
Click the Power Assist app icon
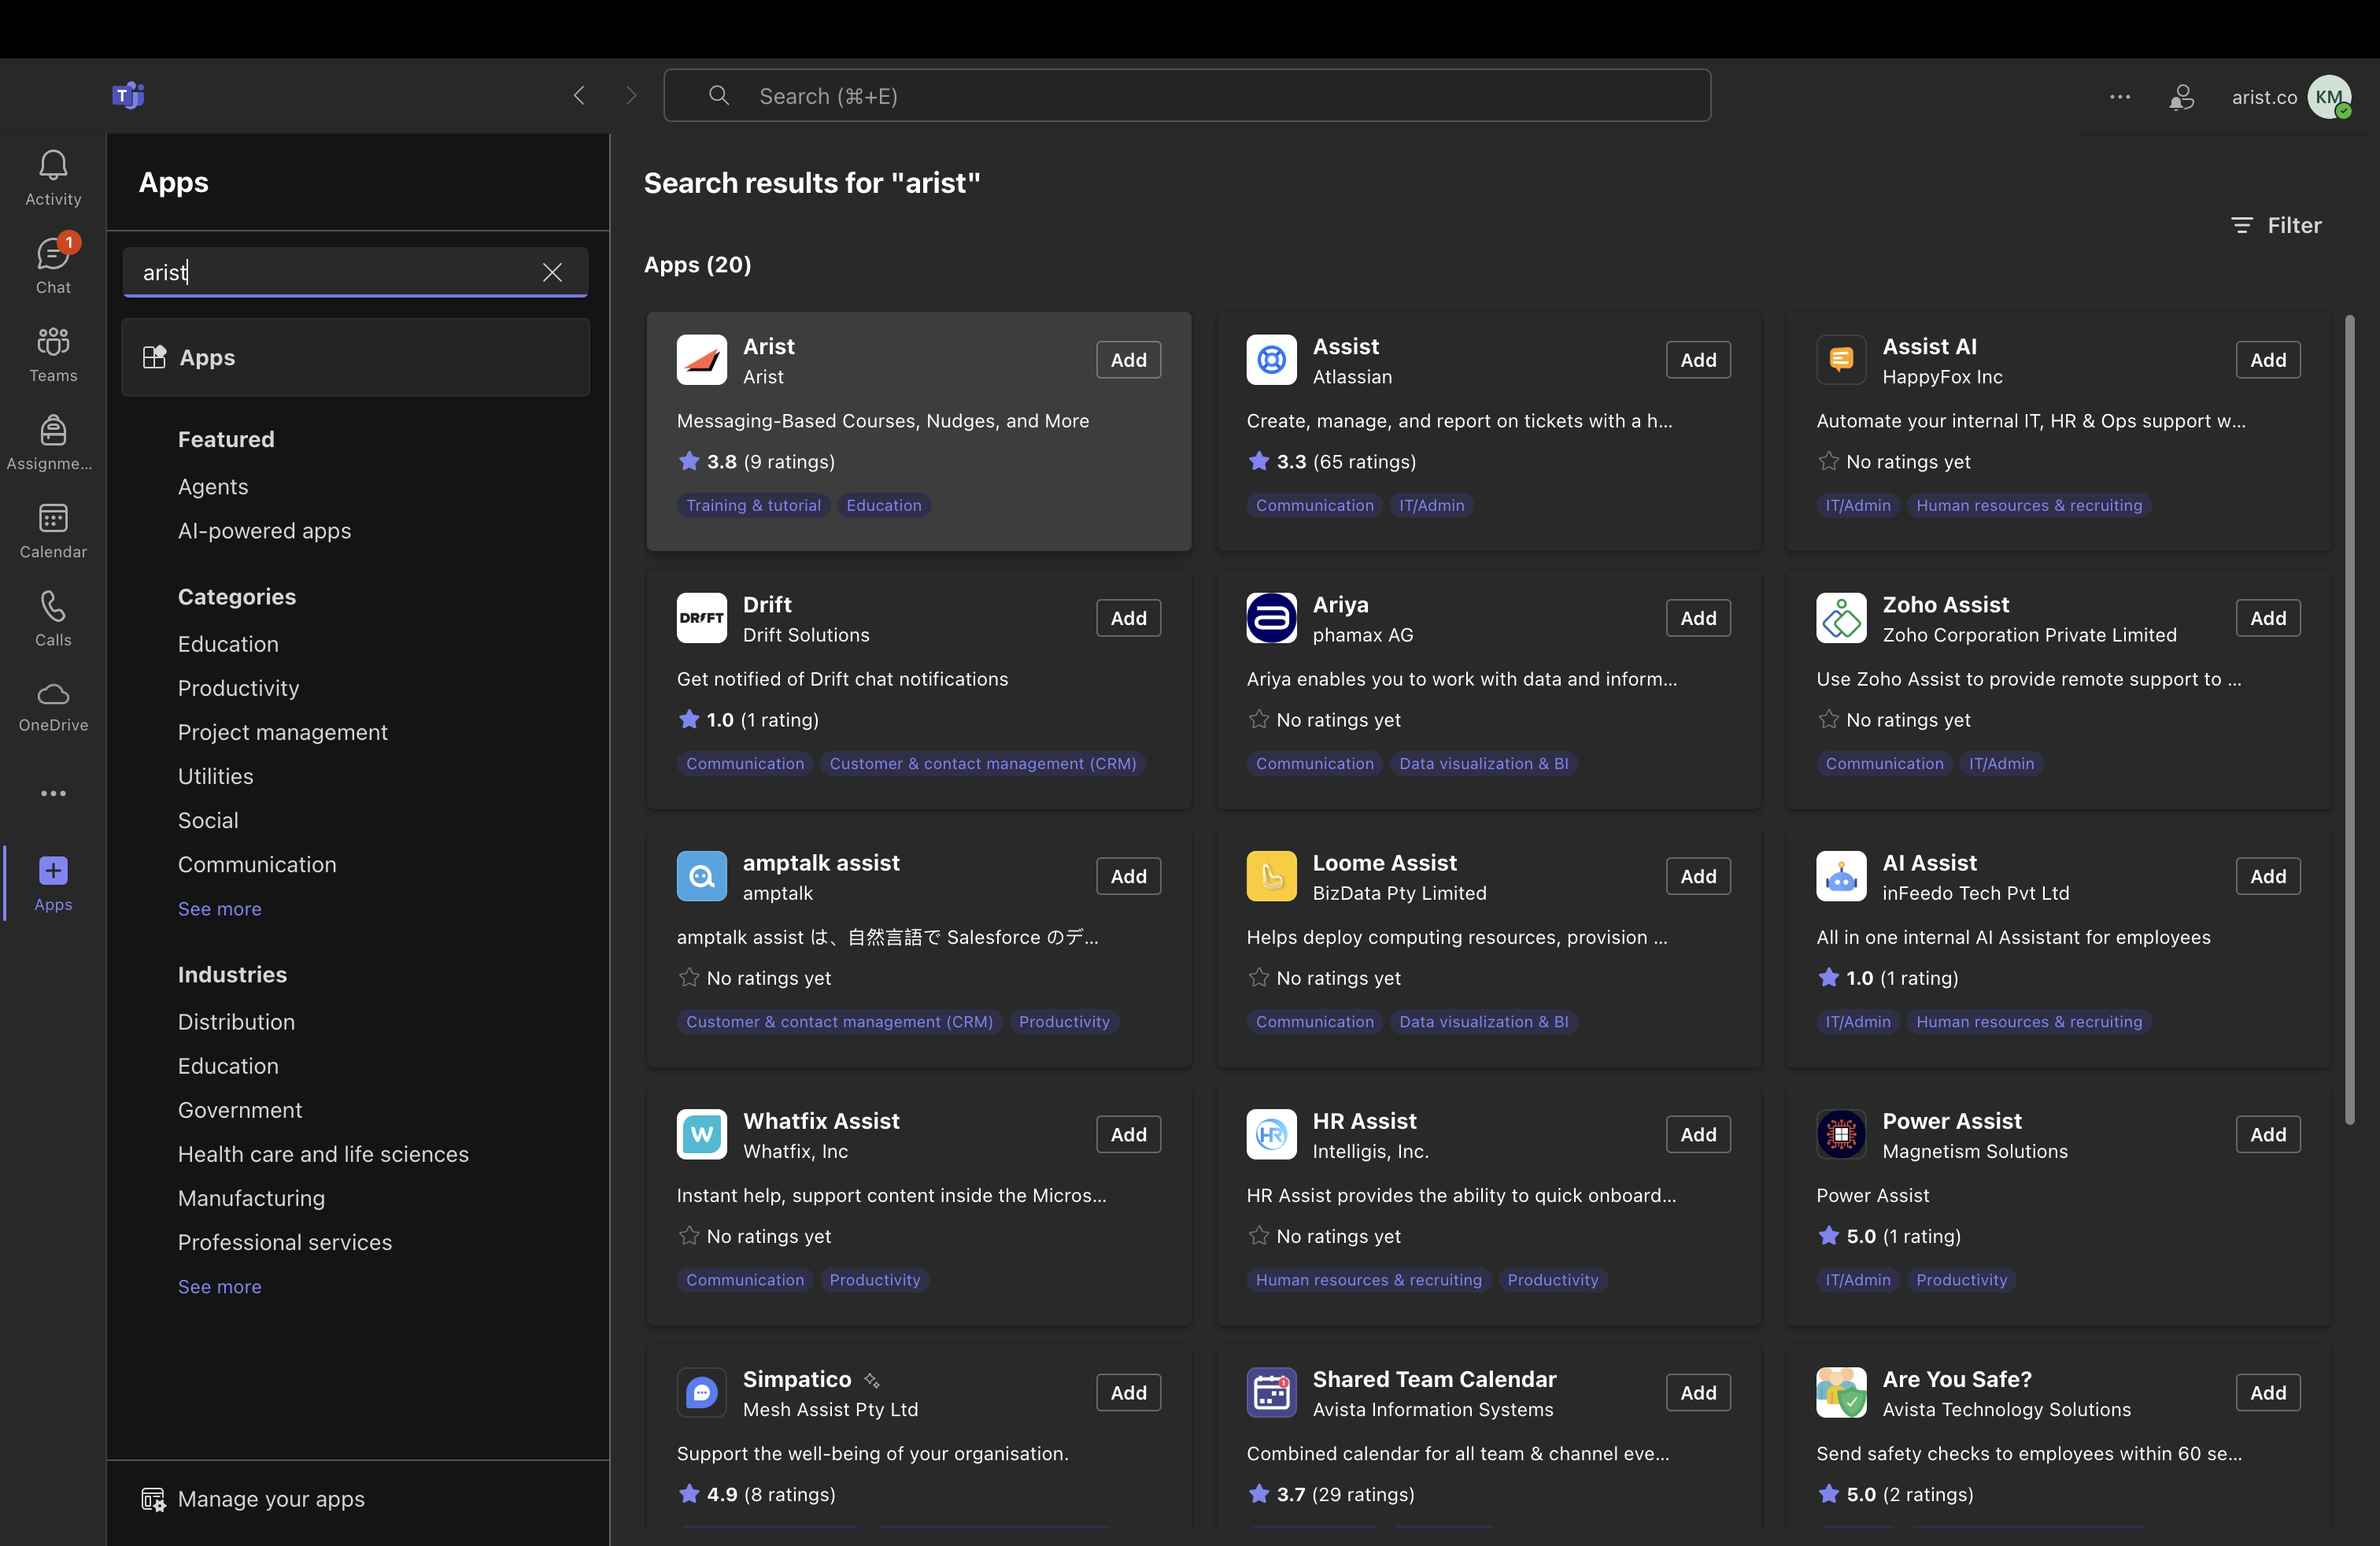[x=1841, y=1134]
